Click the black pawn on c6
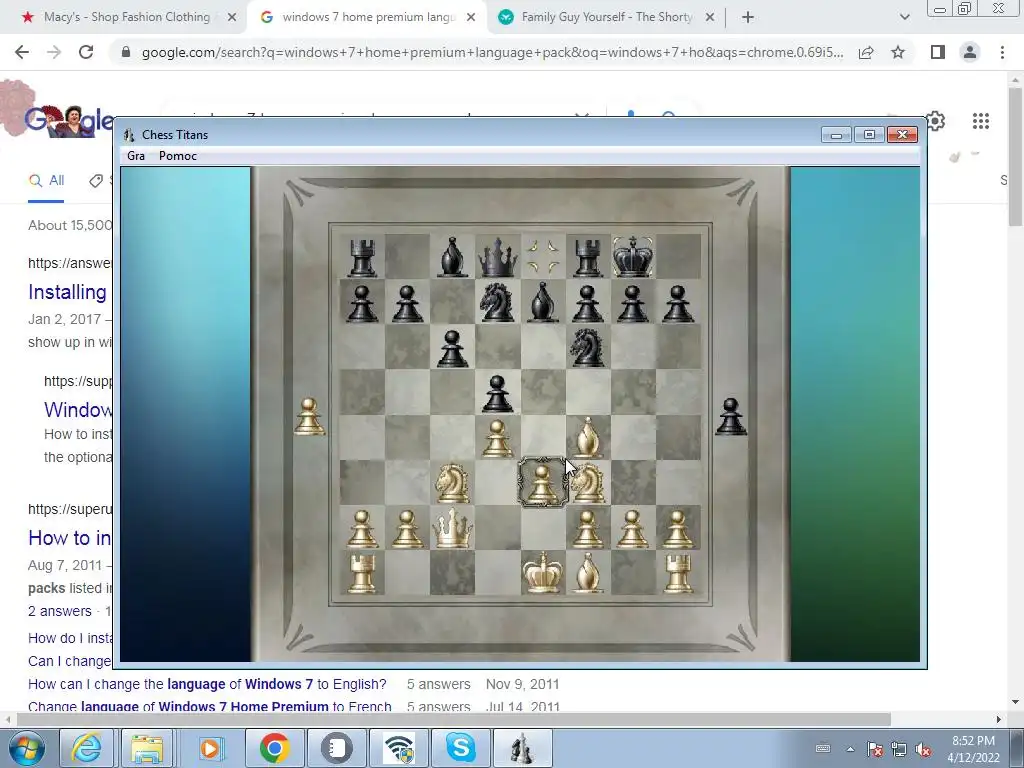The width and height of the screenshot is (1024, 768). coord(453,349)
